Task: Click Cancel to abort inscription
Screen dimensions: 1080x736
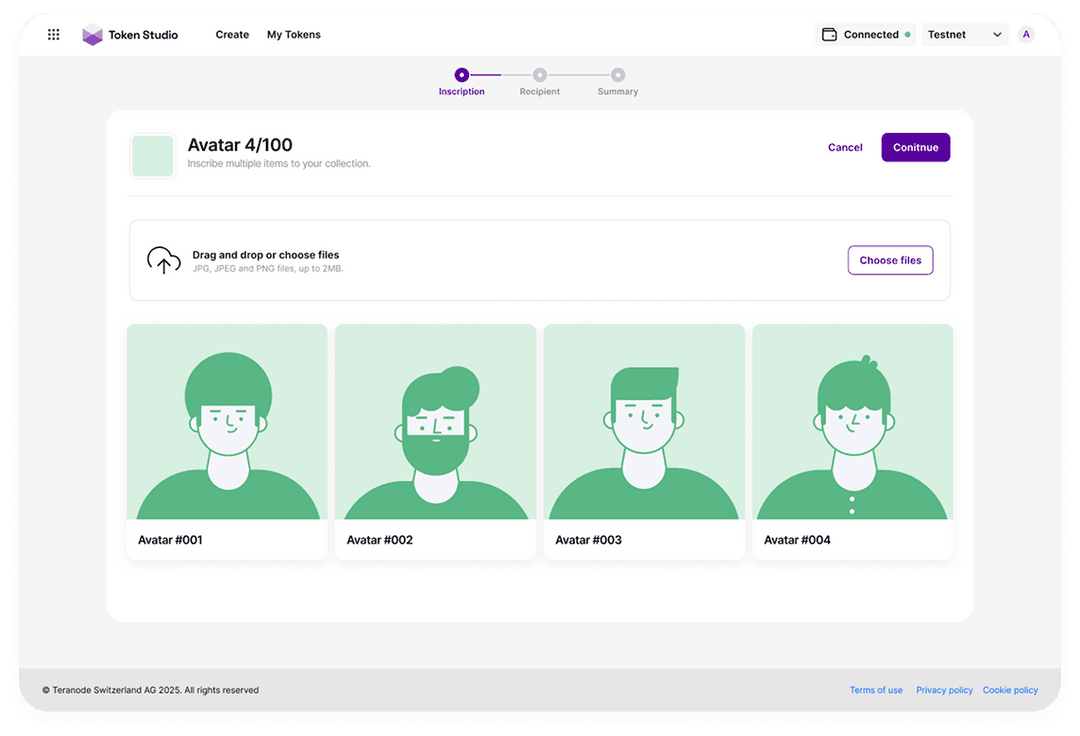Action: coord(845,147)
